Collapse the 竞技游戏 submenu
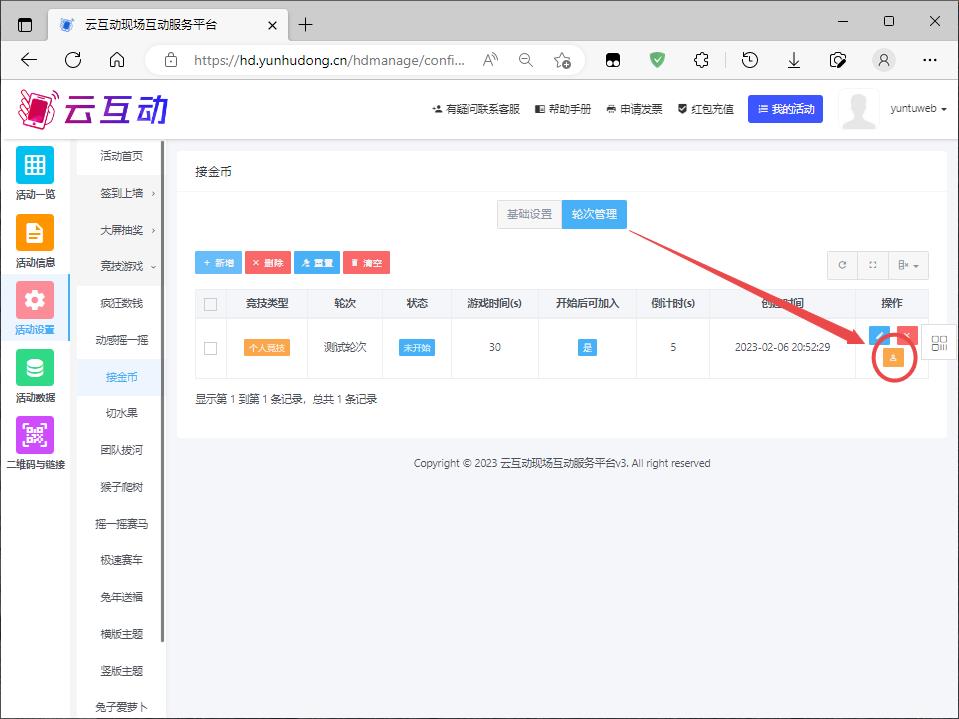Screen dimensions: 959x719 tap(122, 266)
